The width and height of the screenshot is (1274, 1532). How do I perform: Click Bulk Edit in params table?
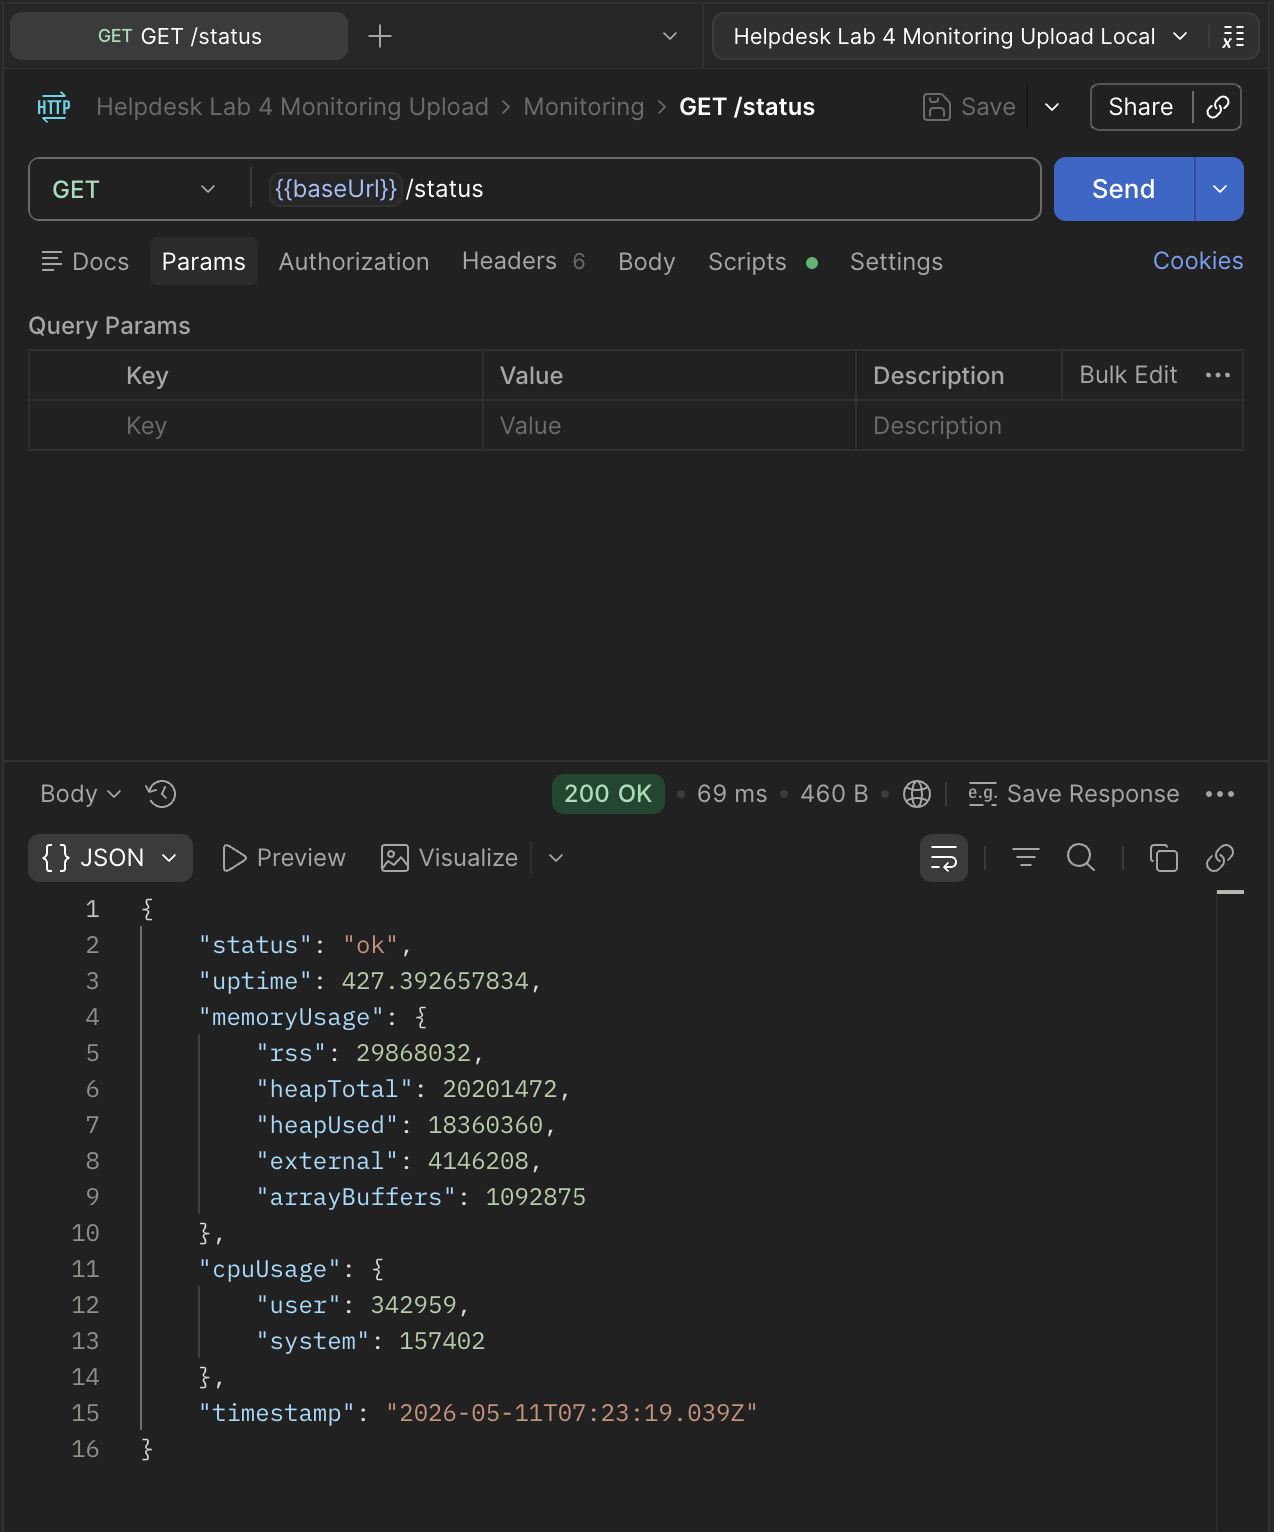(x=1128, y=375)
